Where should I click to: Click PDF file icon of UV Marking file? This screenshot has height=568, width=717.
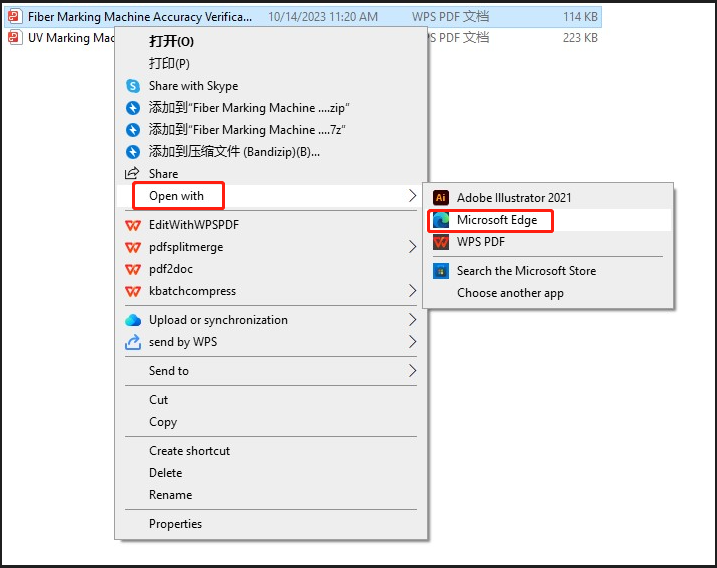(x=15, y=38)
